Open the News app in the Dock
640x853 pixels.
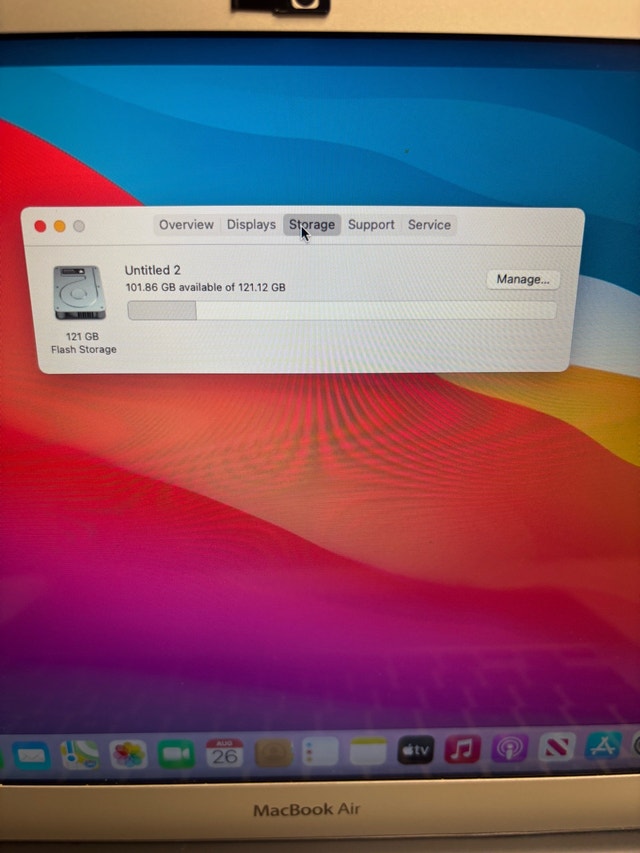(x=557, y=746)
